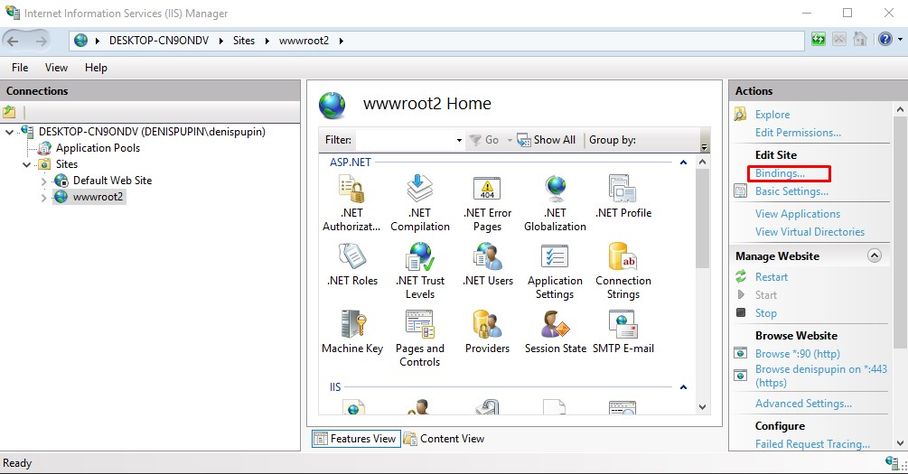This screenshot has width=908, height=474.
Task: Open the Help menu
Action: point(96,68)
